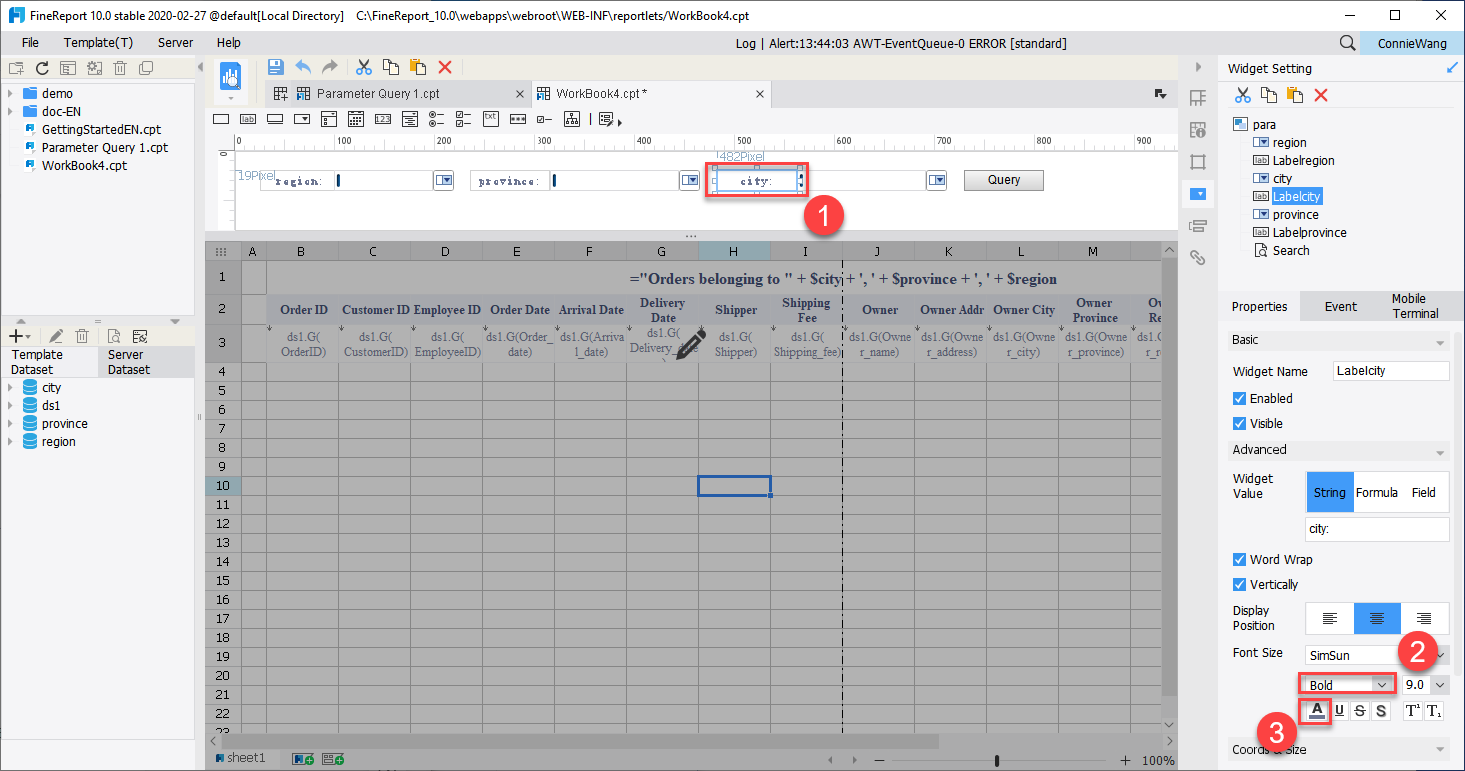
Task: Enable the Underline formatting option
Action: (1339, 710)
